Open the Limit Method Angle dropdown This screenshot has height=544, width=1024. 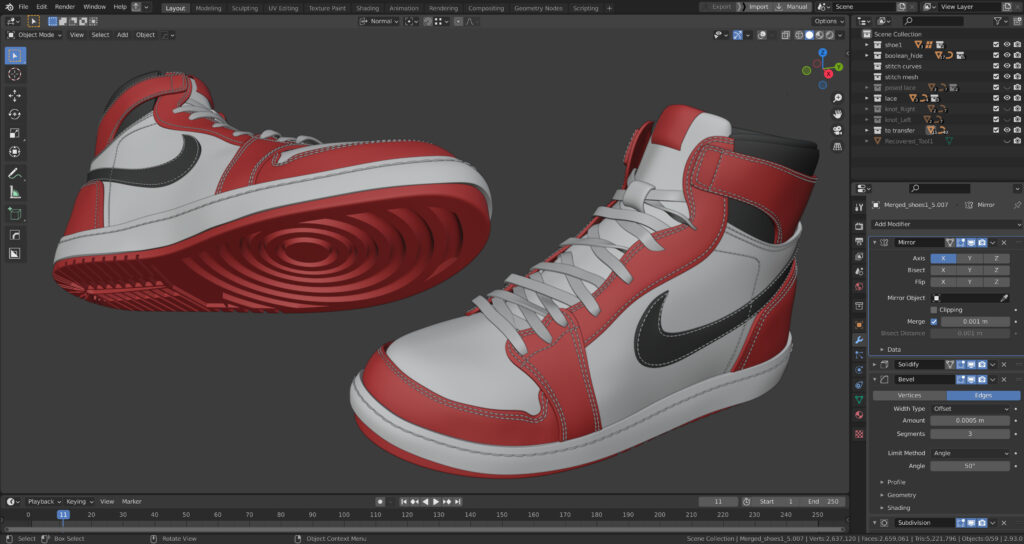tap(970, 453)
